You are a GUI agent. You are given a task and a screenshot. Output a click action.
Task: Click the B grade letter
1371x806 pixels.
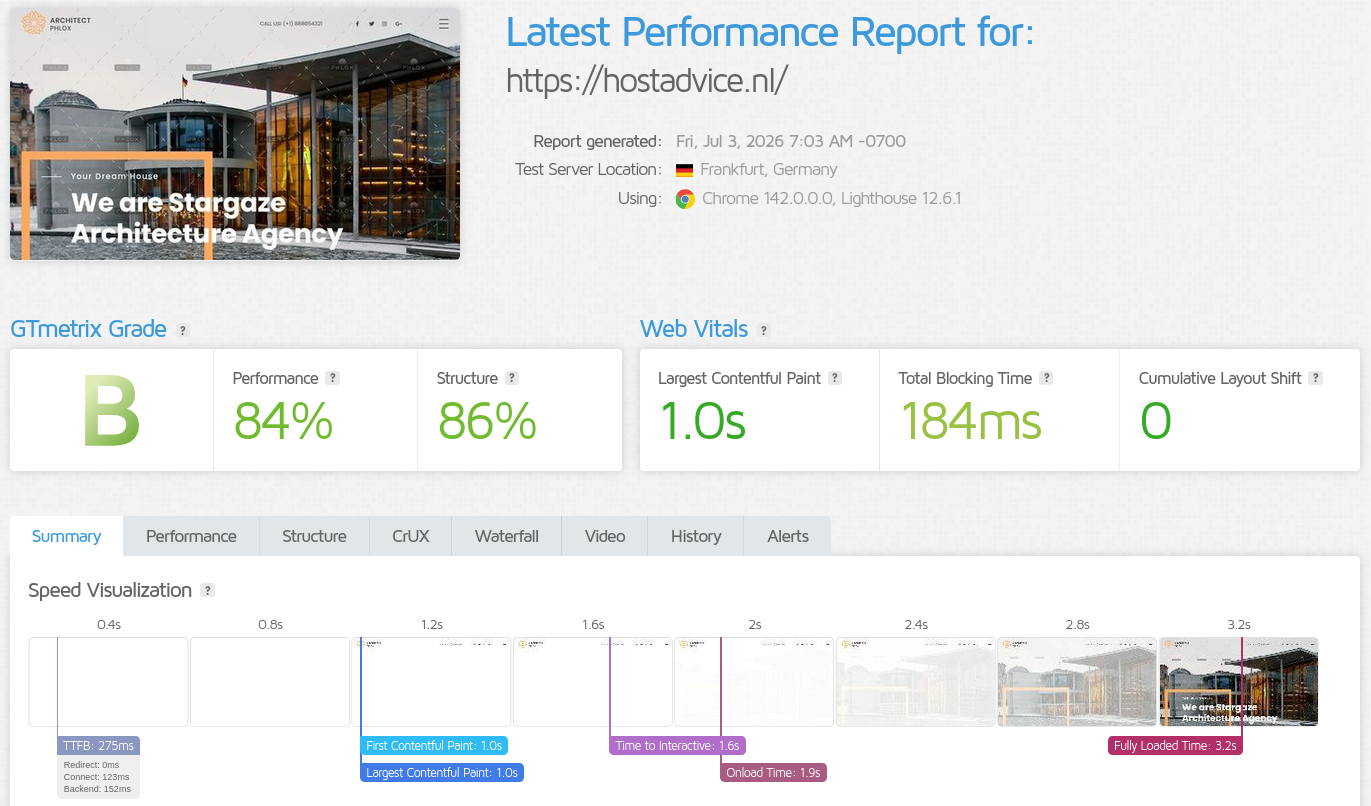click(111, 411)
